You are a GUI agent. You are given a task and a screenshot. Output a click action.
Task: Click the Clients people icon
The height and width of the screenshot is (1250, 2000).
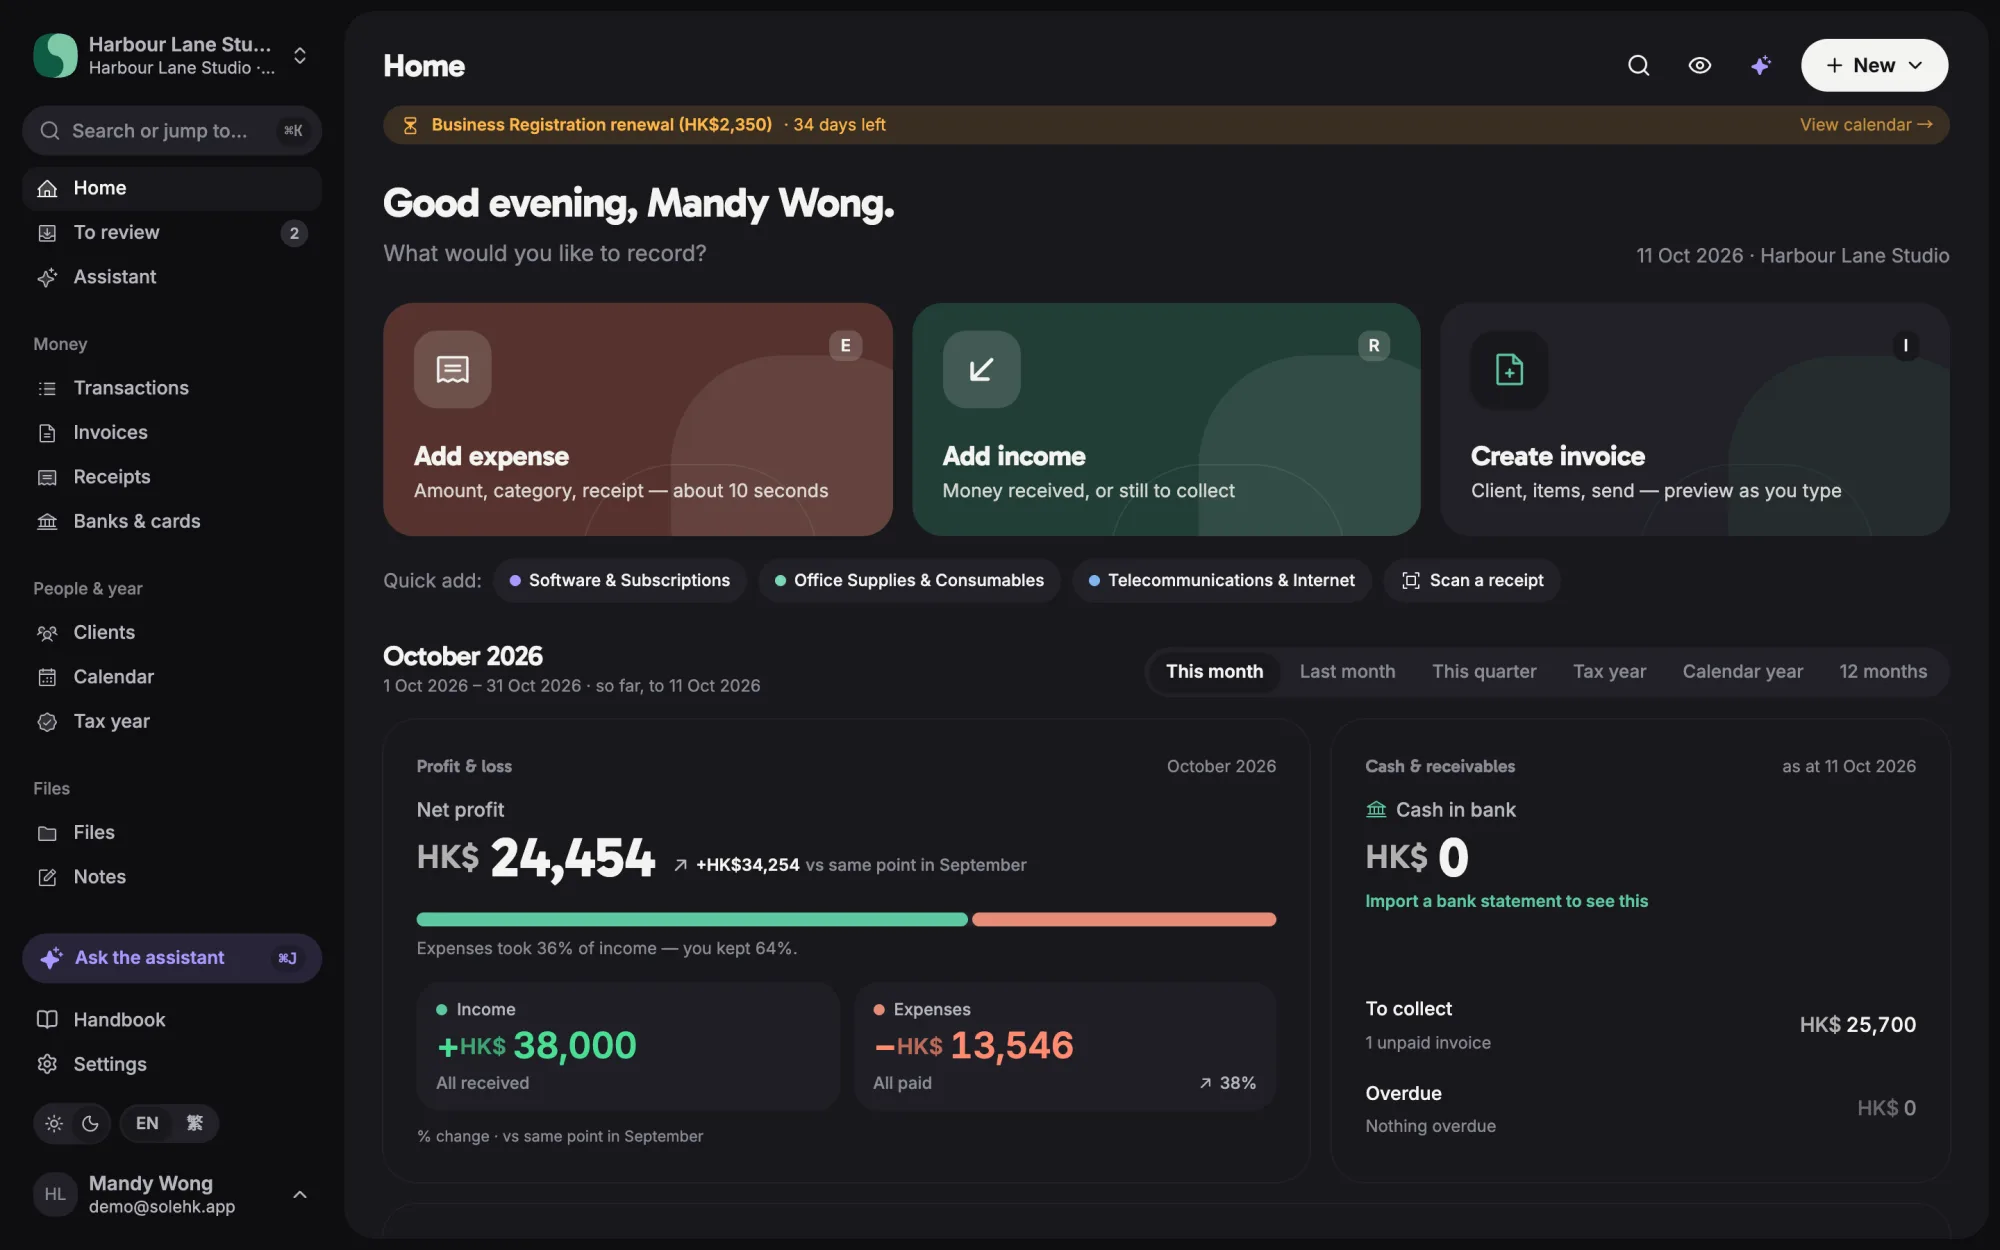point(47,633)
